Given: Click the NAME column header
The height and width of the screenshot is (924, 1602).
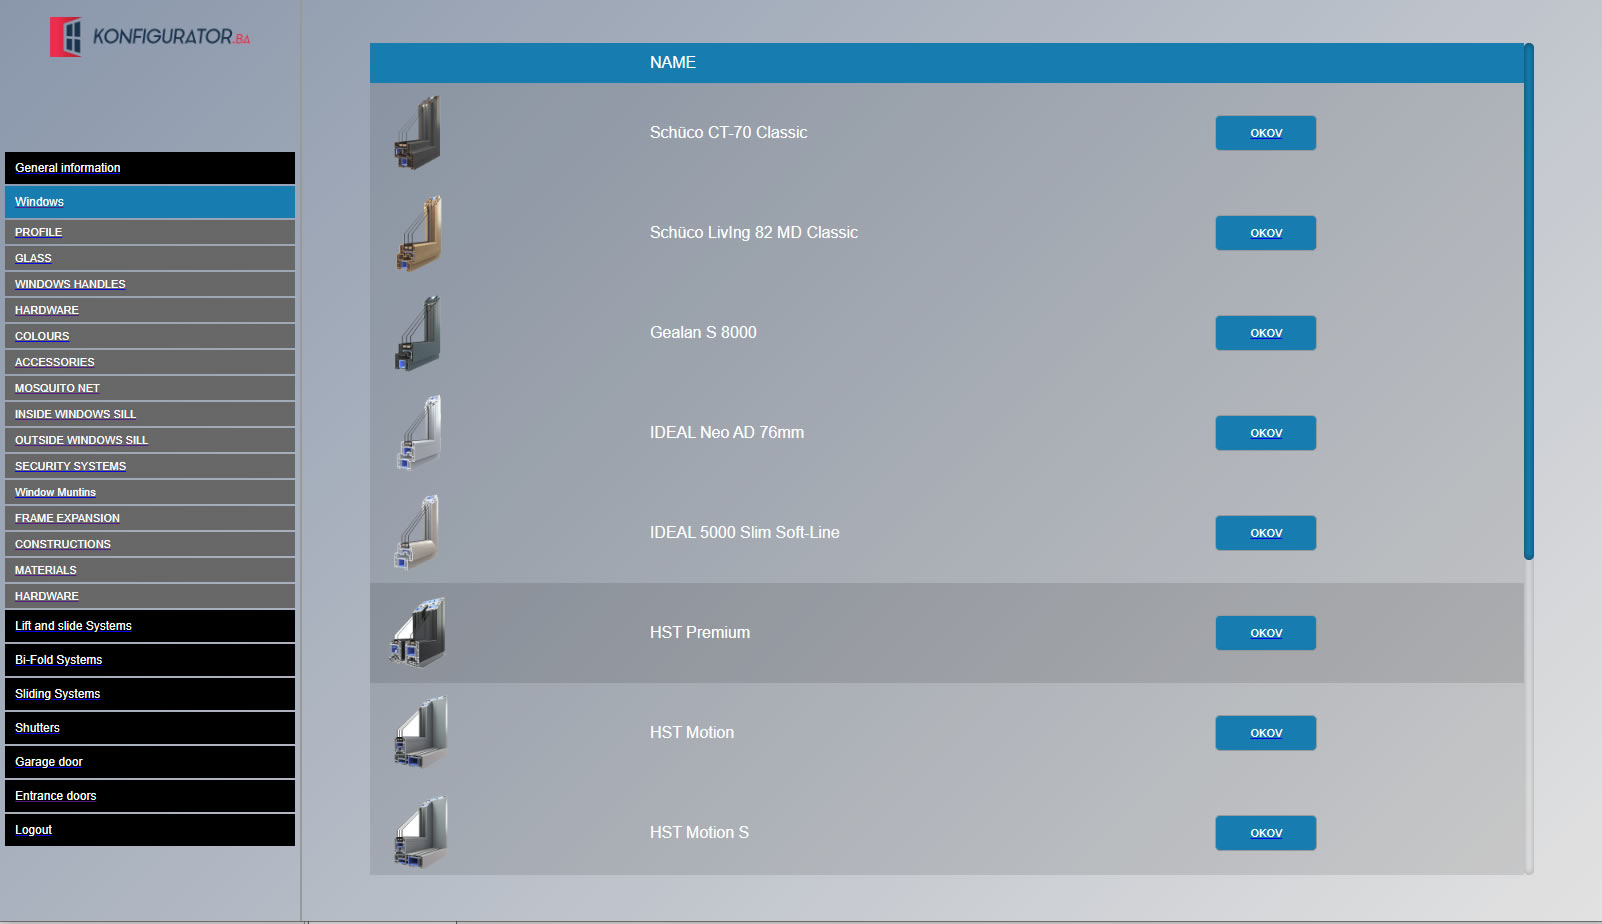Looking at the screenshot, I should point(673,62).
